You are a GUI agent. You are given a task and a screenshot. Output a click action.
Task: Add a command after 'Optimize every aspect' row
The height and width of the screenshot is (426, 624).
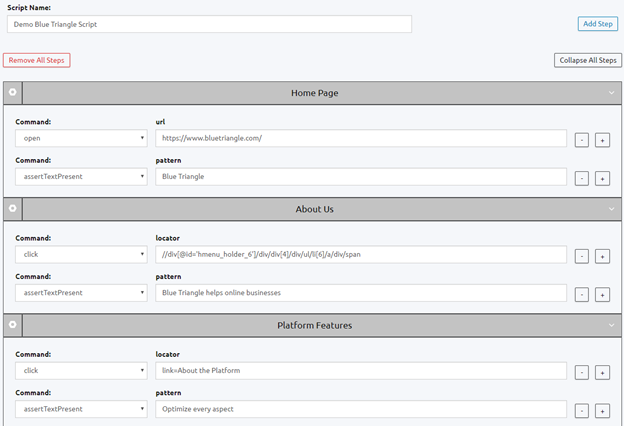pyautogui.click(x=603, y=411)
